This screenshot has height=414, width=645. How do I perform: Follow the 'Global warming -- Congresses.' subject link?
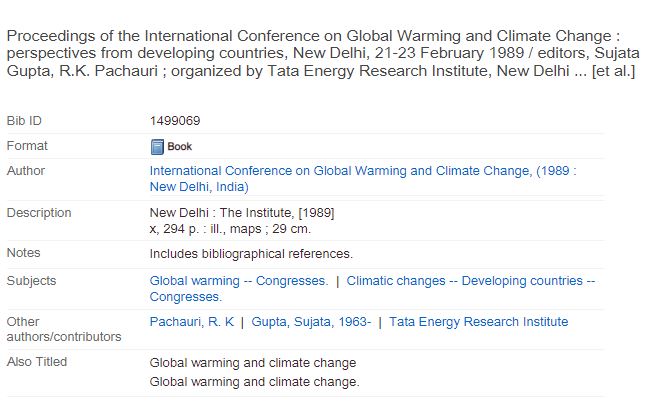pos(239,281)
